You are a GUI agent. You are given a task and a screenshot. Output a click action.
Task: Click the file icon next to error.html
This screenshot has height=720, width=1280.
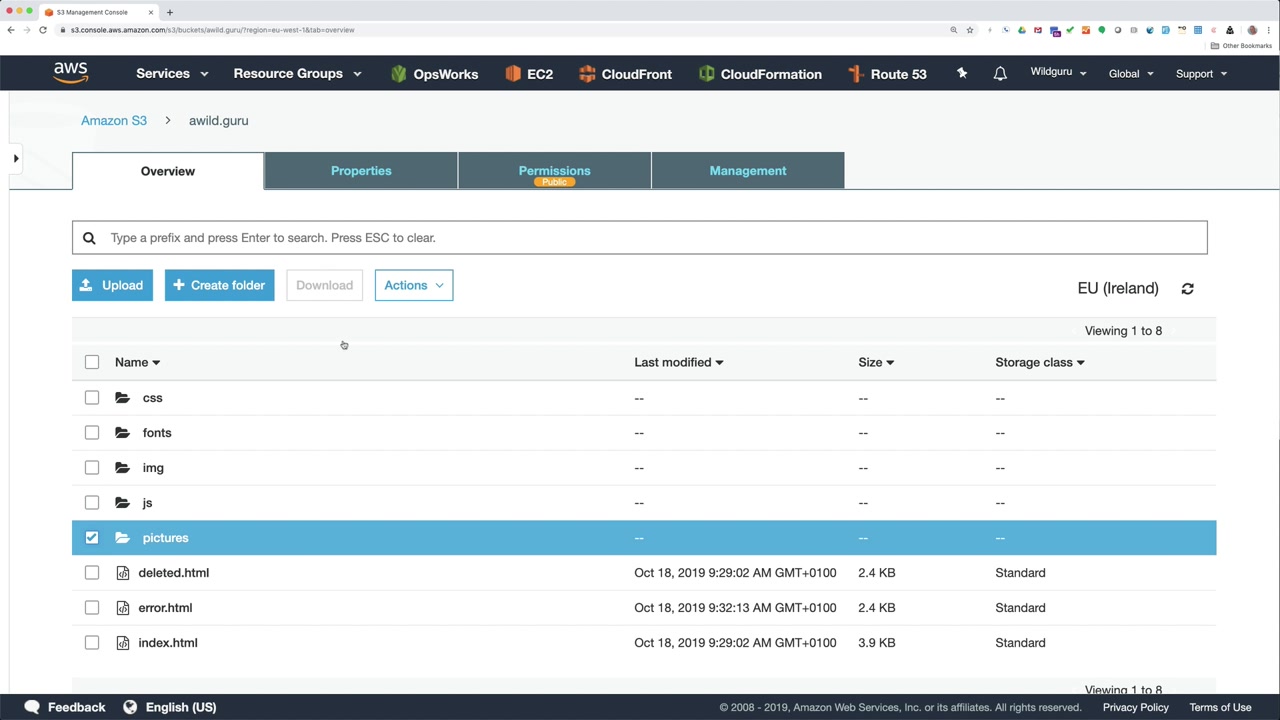click(123, 608)
